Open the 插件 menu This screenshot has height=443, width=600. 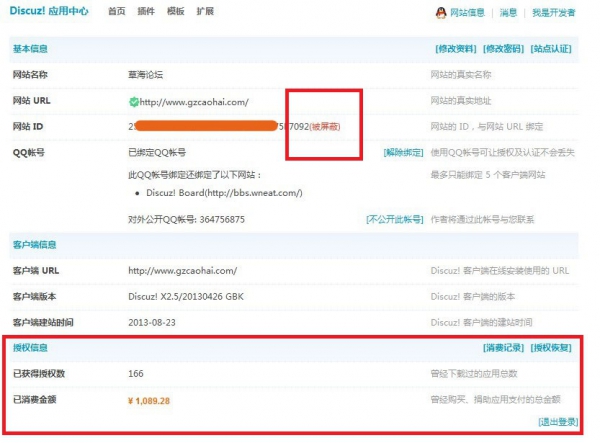coord(146,11)
